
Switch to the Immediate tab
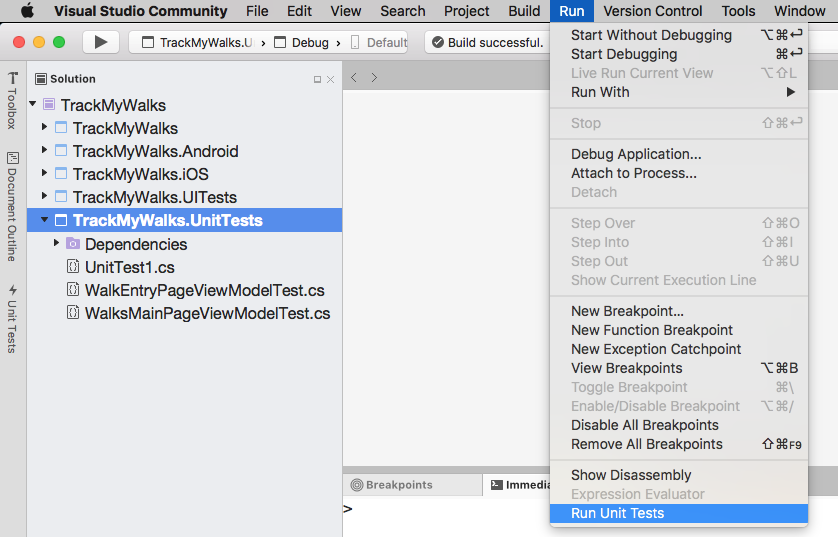coord(517,485)
